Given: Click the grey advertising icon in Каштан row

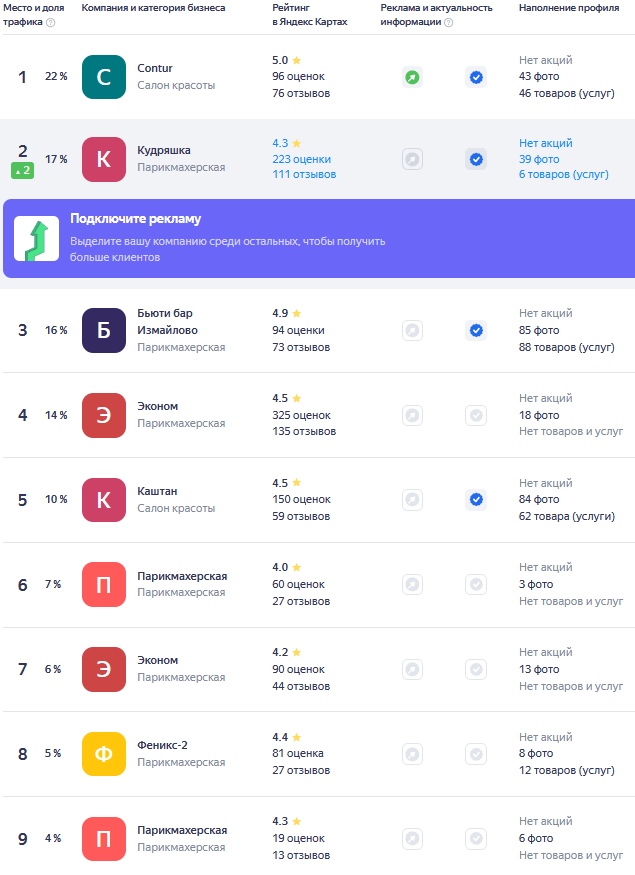Looking at the screenshot, I should coord(412,499).
